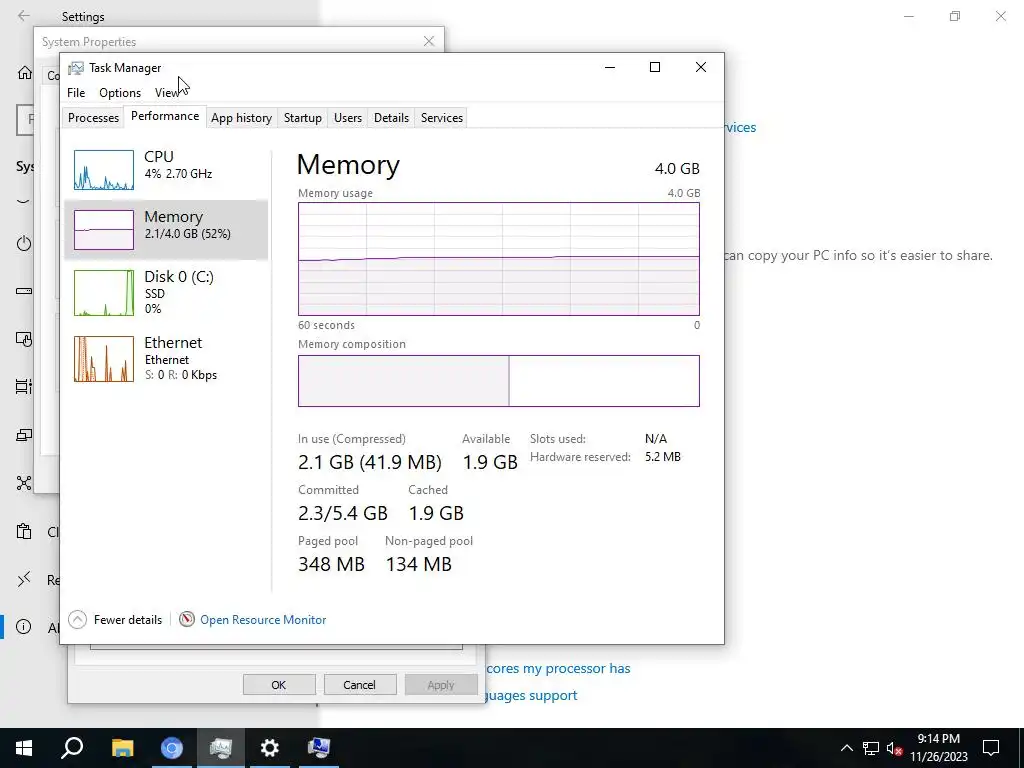
Task: Open Power & sleep icon in Settings sidebar
Action: 24,244
